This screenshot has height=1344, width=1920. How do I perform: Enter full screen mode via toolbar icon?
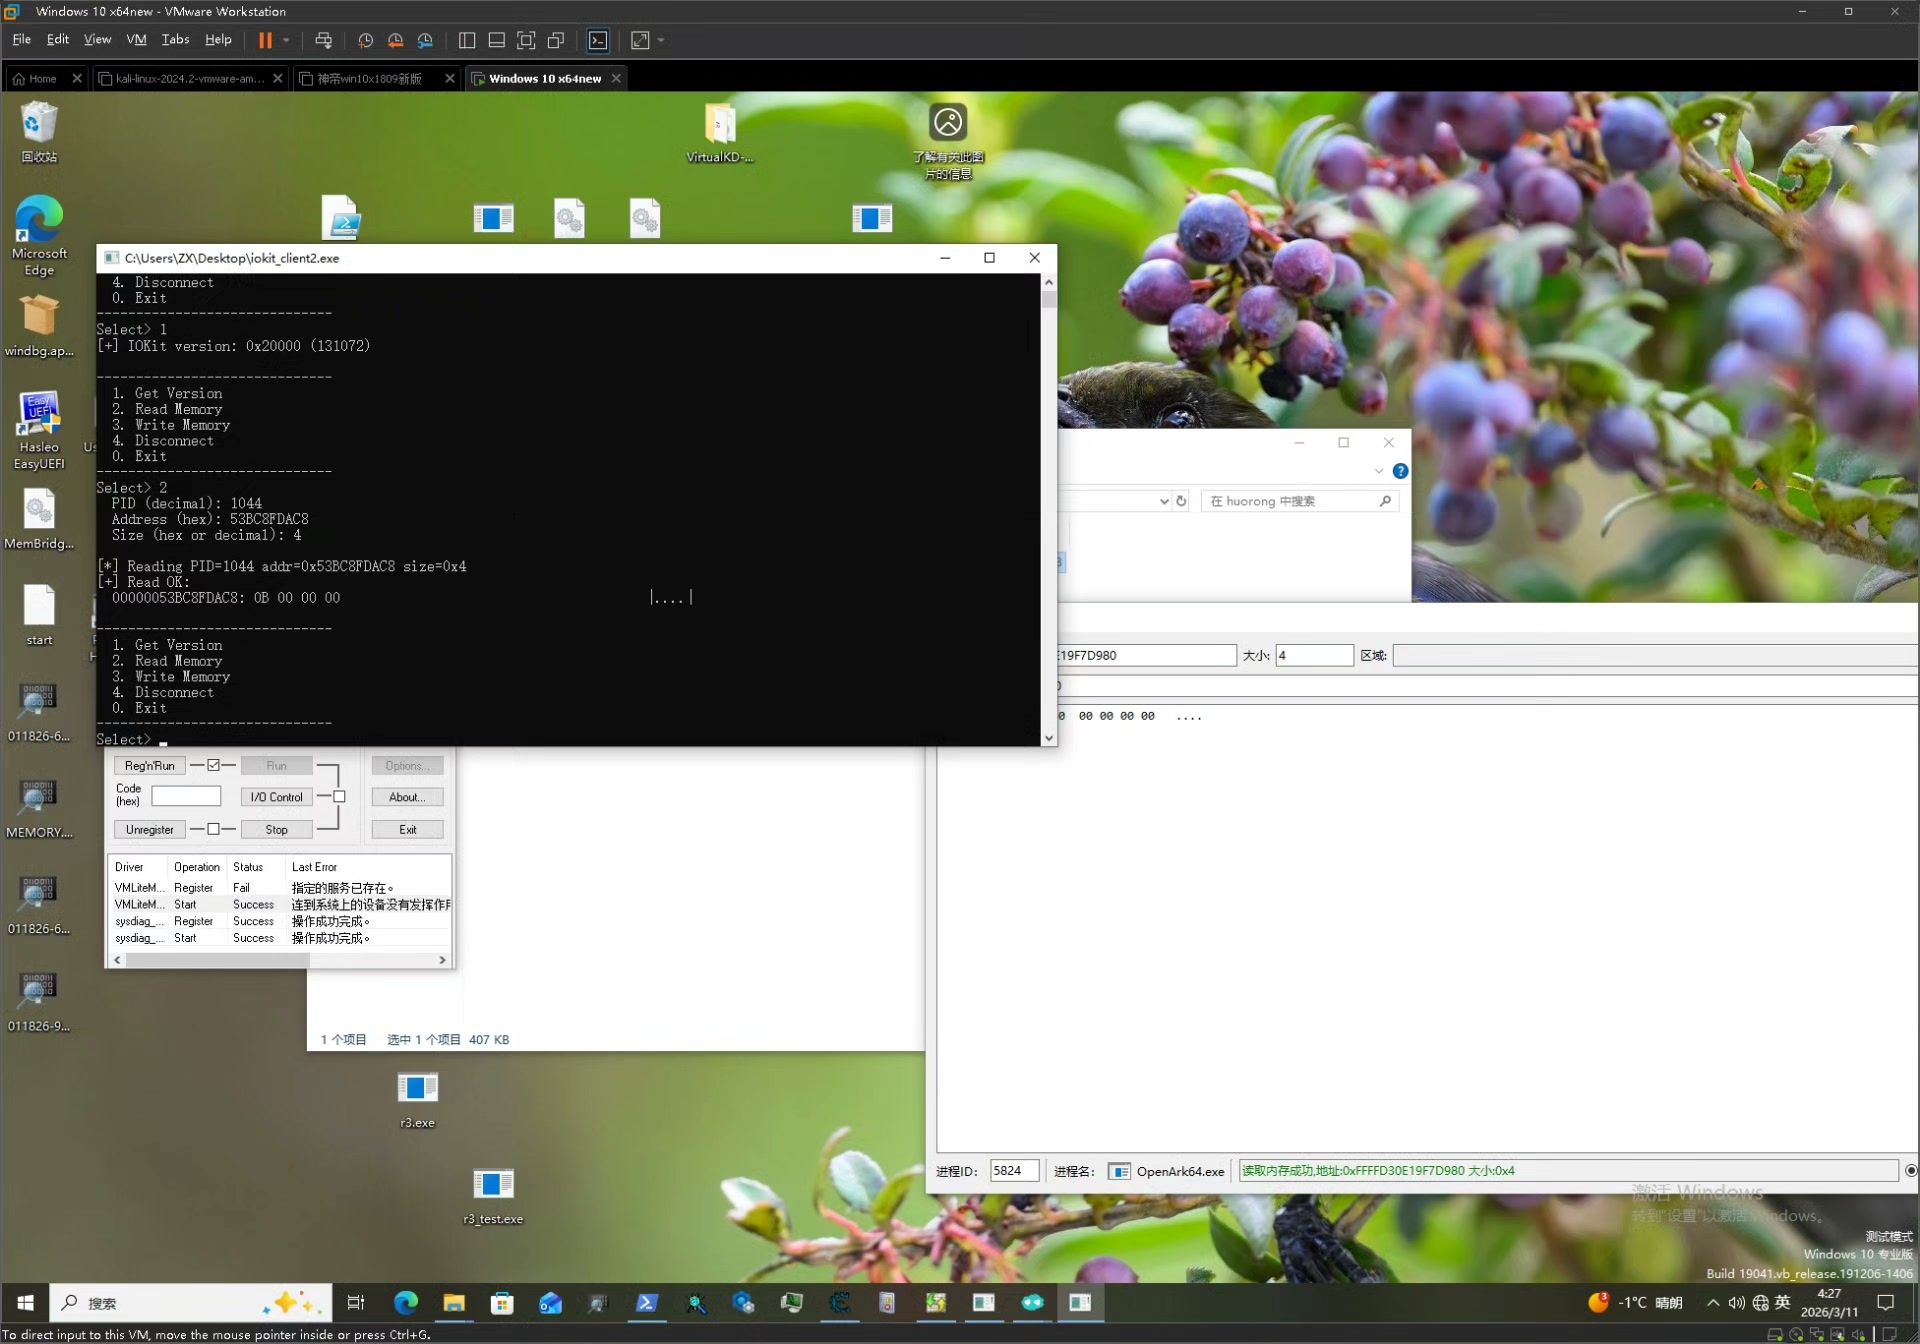tap(526, 40)
